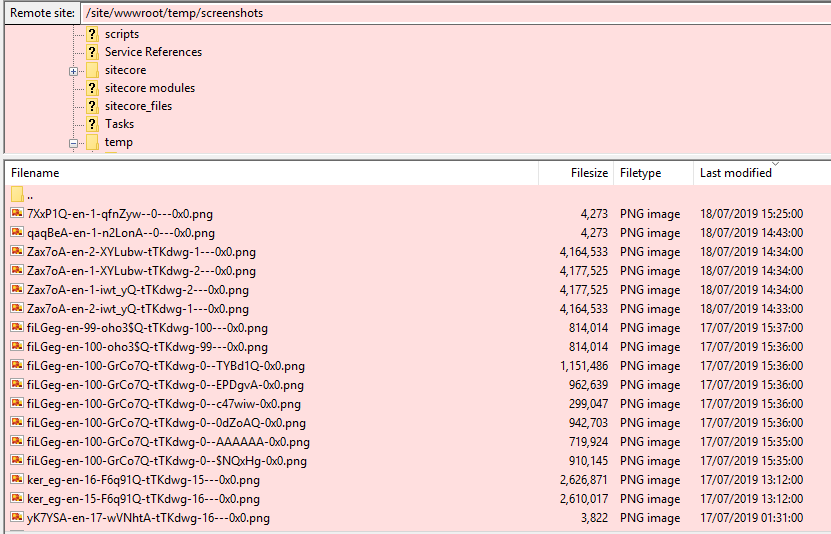
Task: Select Service References in folder tree
Action: coord(153,52)
